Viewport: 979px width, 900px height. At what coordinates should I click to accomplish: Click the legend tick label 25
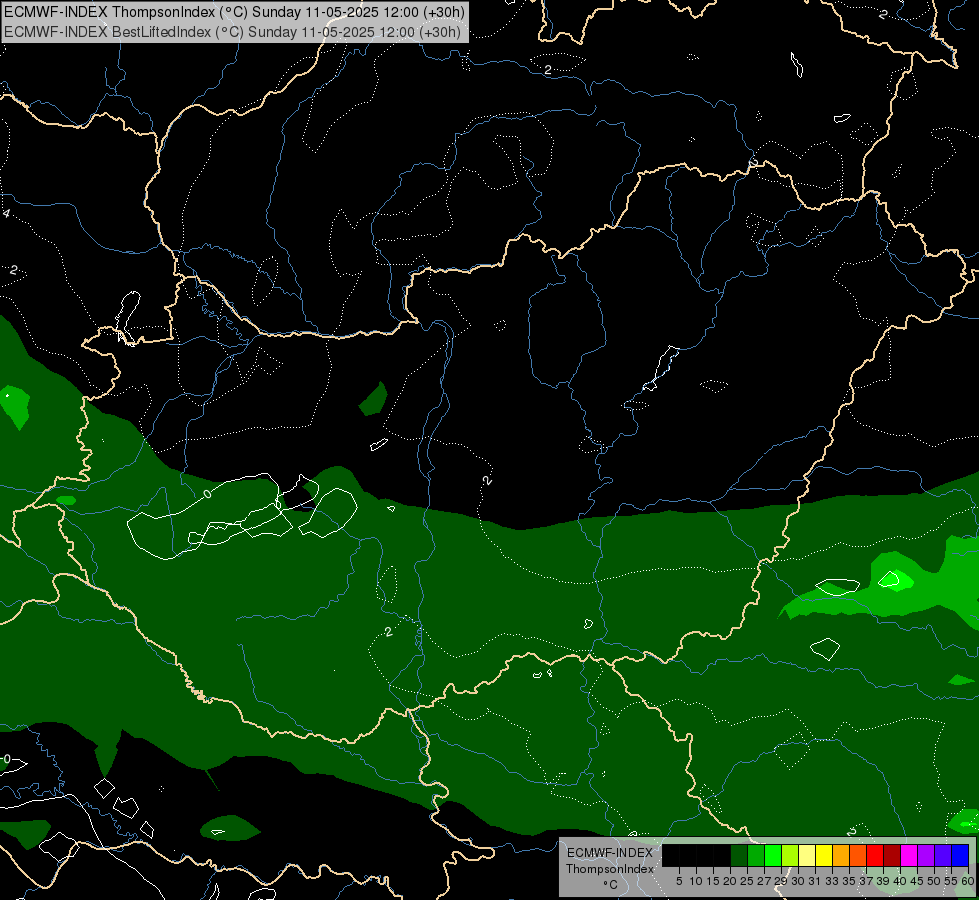747,881
